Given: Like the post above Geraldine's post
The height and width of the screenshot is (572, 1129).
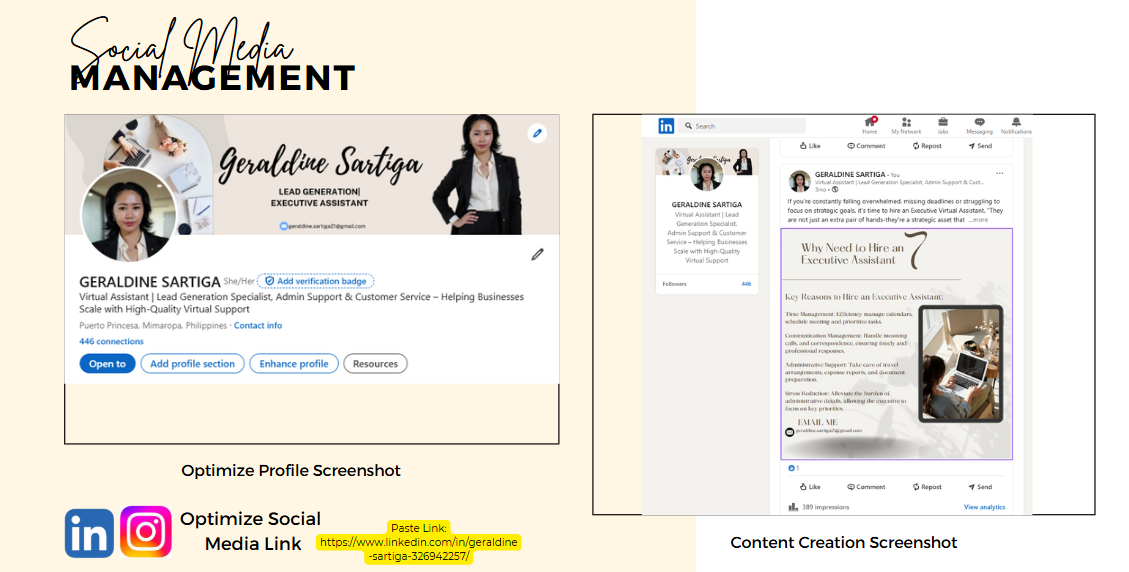Looking at the screenshot, I should coord(810,146).
